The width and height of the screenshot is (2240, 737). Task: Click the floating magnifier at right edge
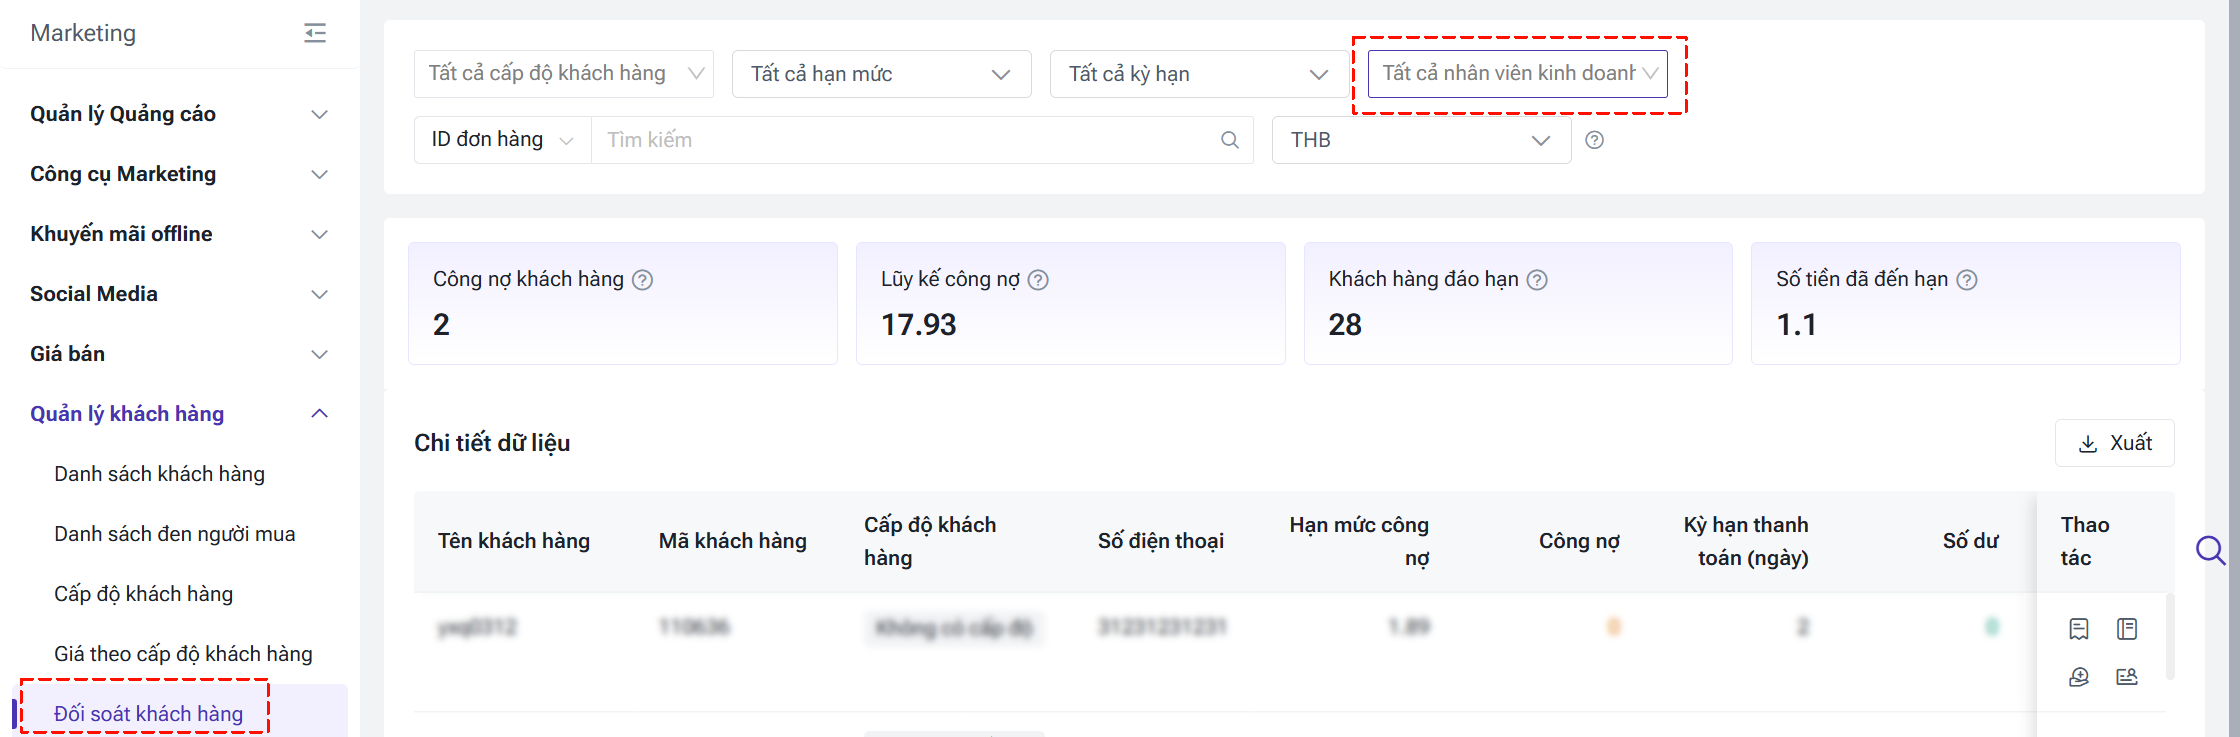point(2210,550)
